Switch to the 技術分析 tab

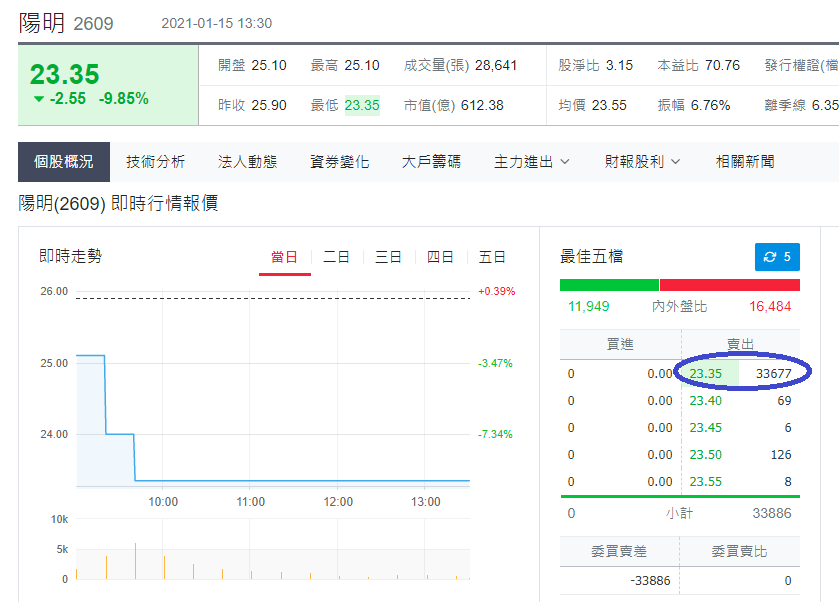(x=156, y=162)
